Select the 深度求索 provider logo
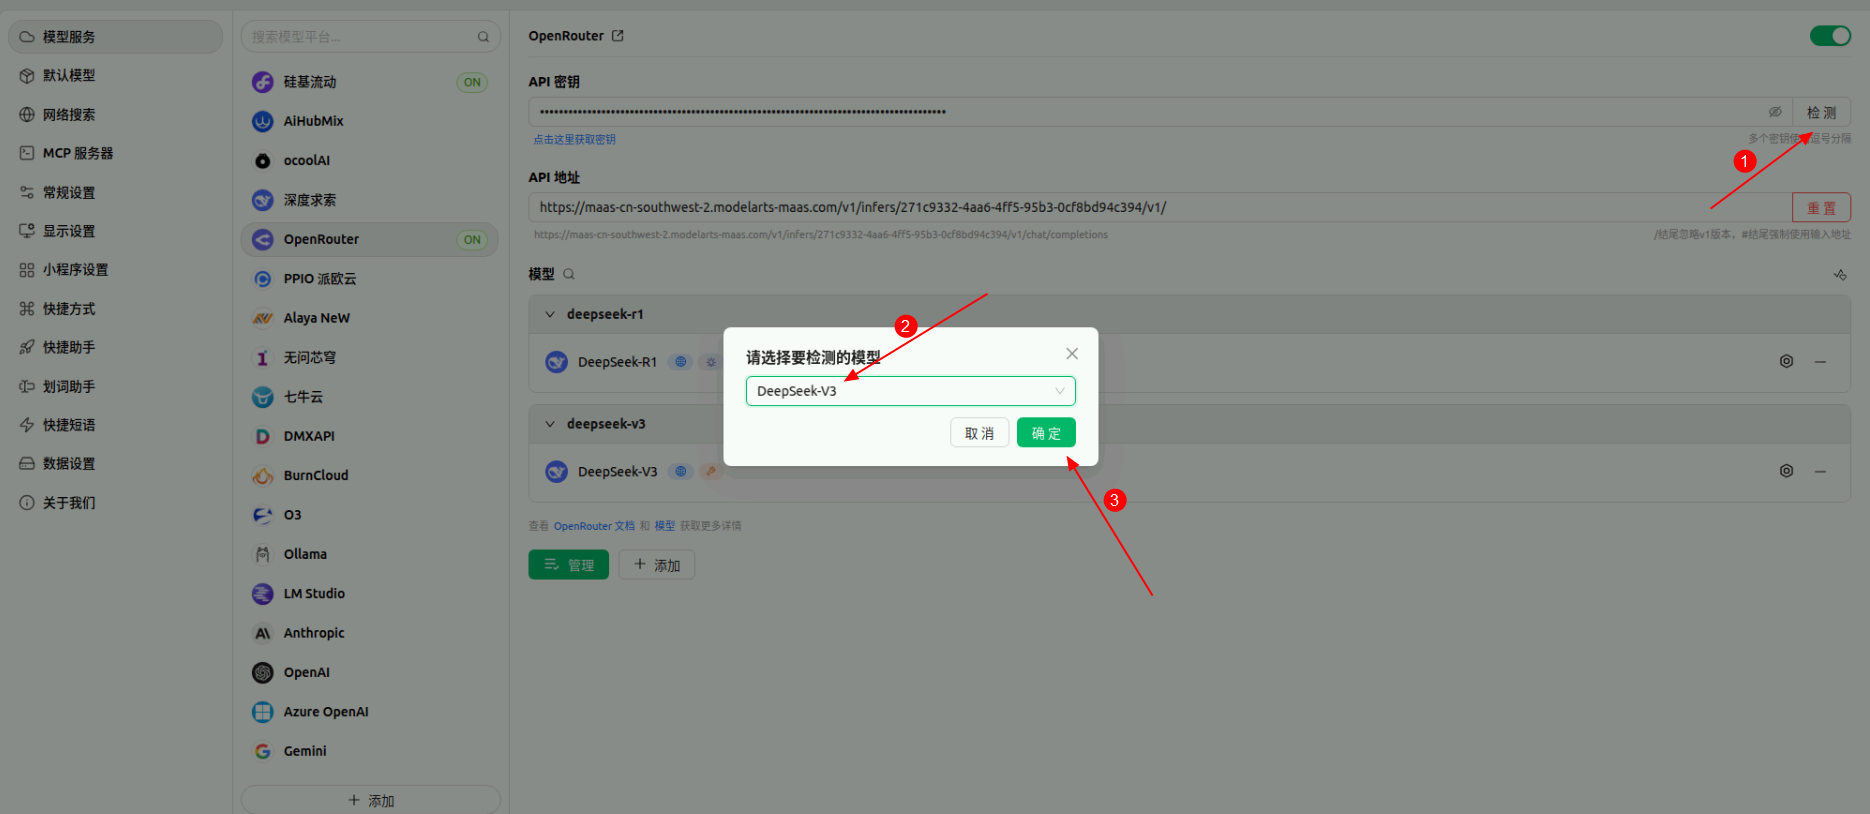Screen dimensions: 1870x814 (263, 200)
